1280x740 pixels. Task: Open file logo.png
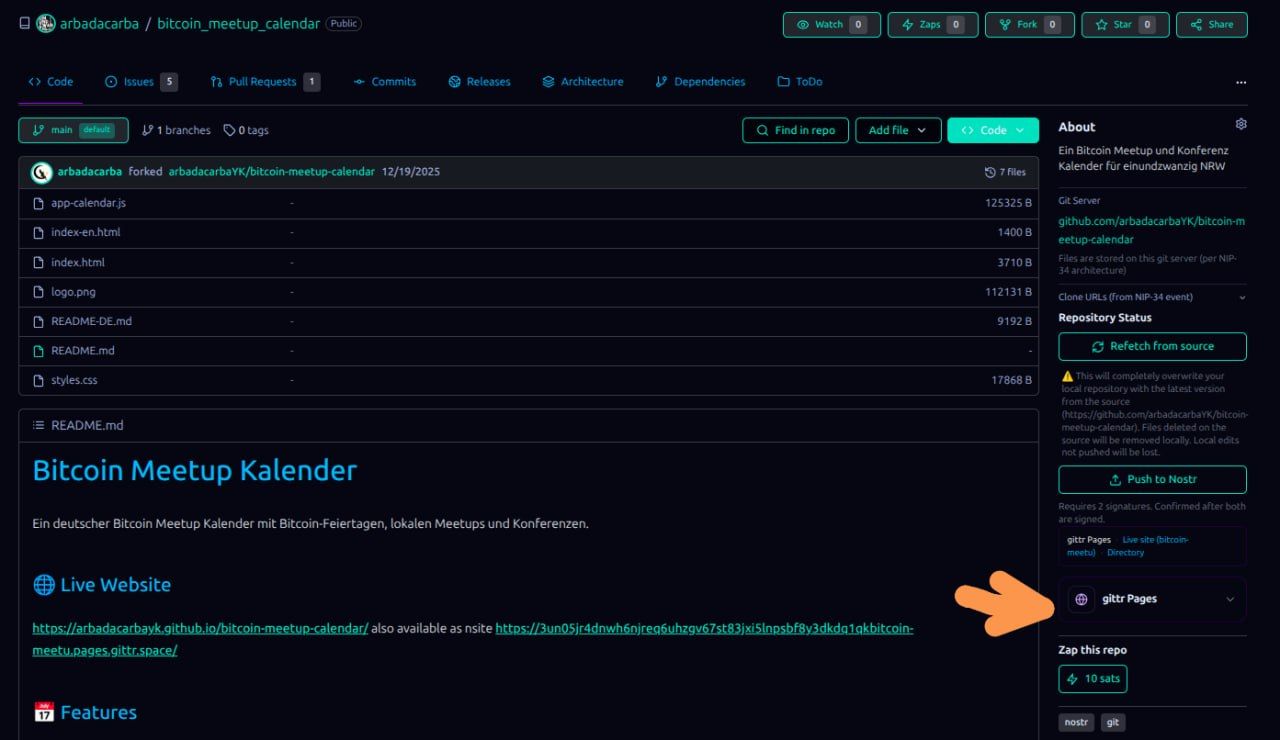point(74,292)
